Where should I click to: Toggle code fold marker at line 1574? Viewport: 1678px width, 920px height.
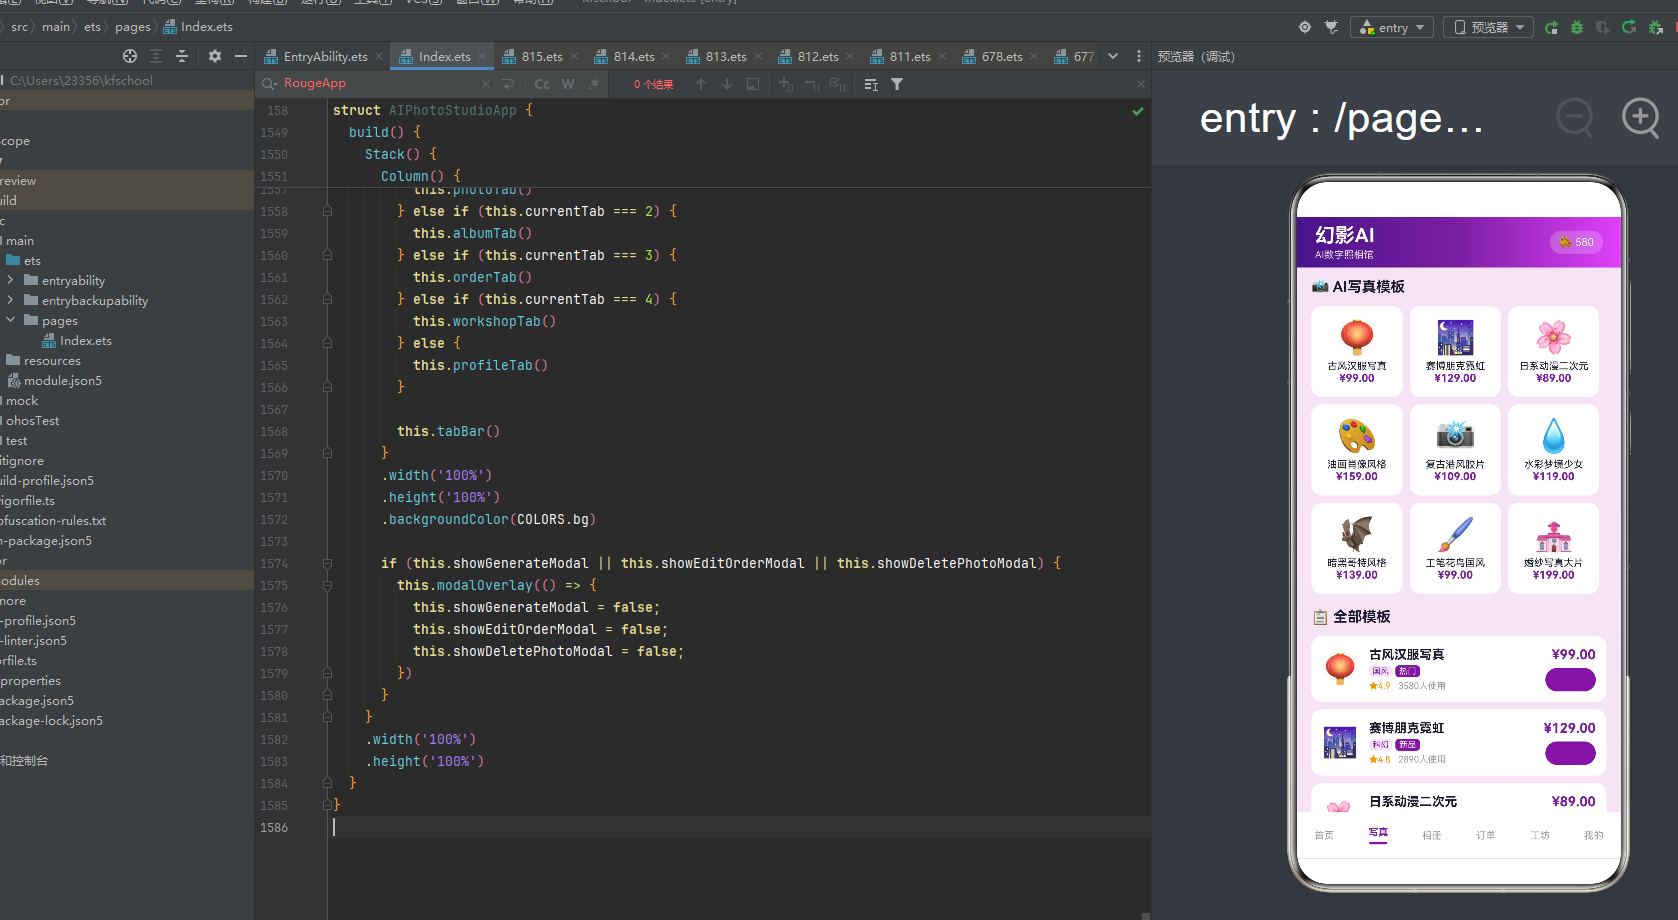(327, 563)
